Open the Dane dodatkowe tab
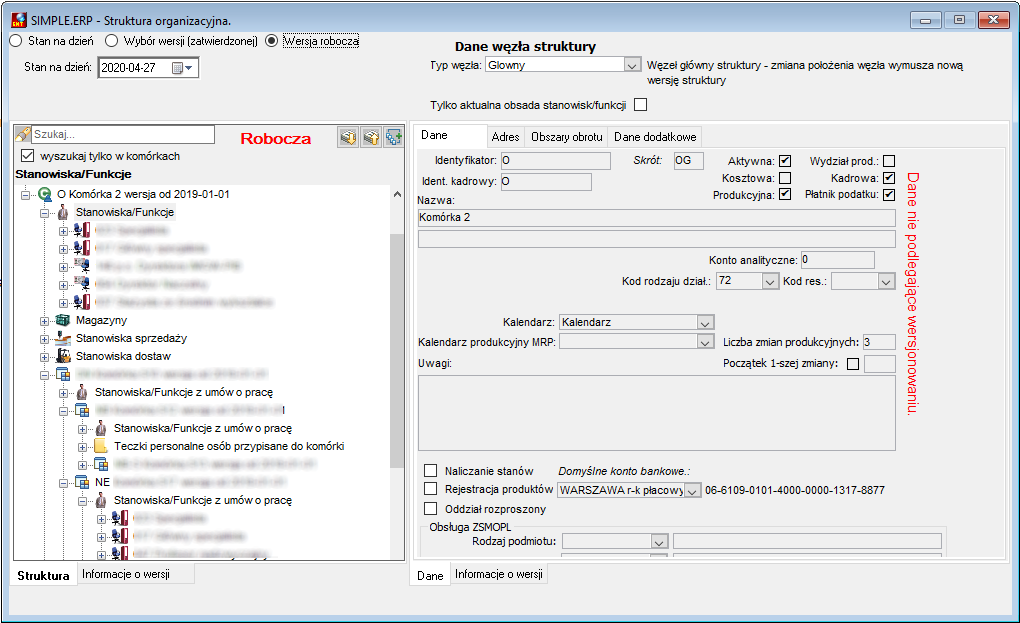The height and width of the screenshot is (623, 1020). 655,137
